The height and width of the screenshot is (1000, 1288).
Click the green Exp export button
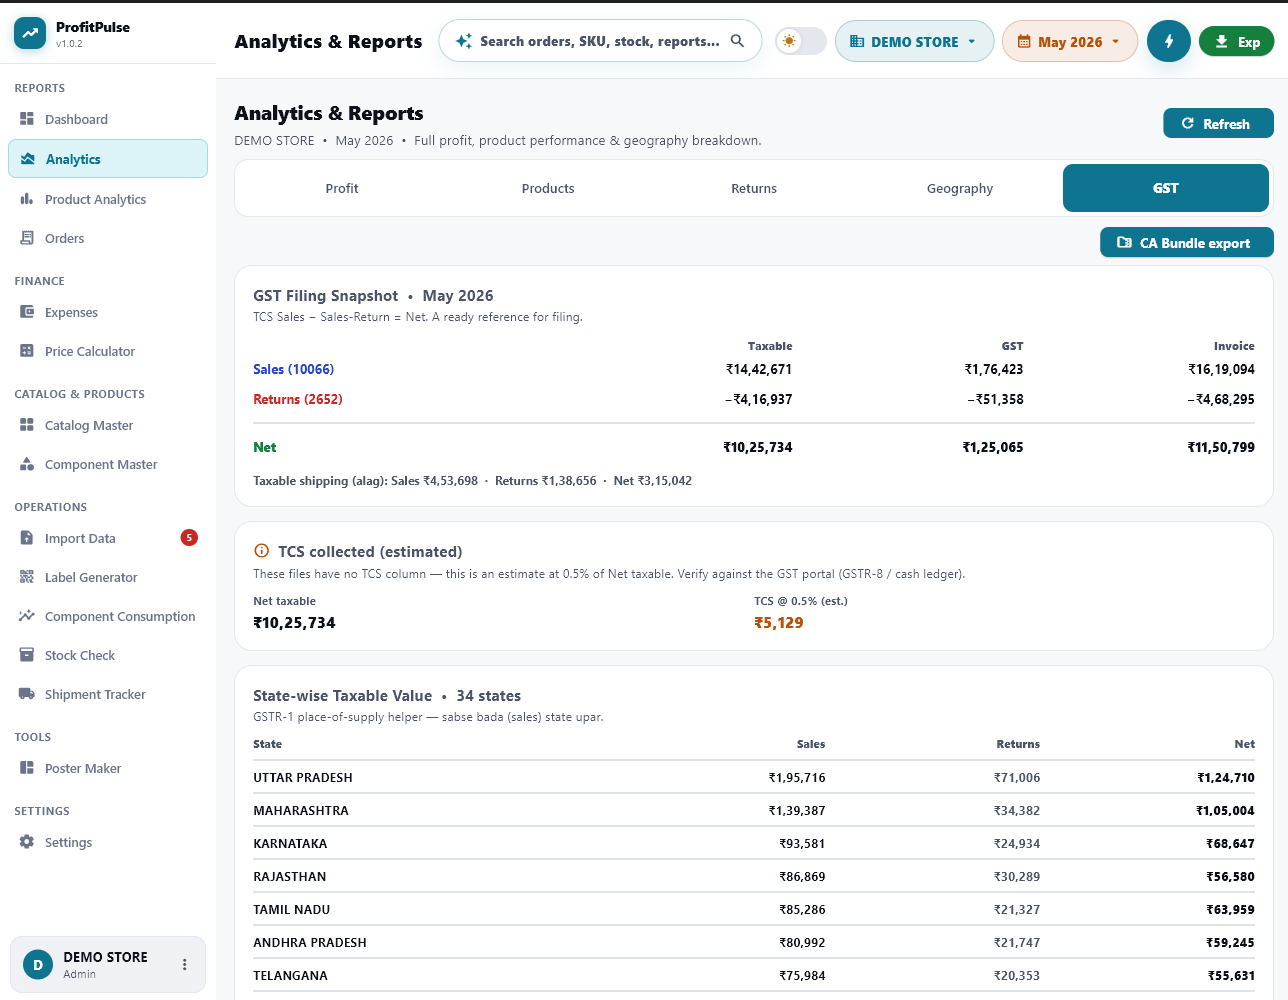(x=1237, y=42)
